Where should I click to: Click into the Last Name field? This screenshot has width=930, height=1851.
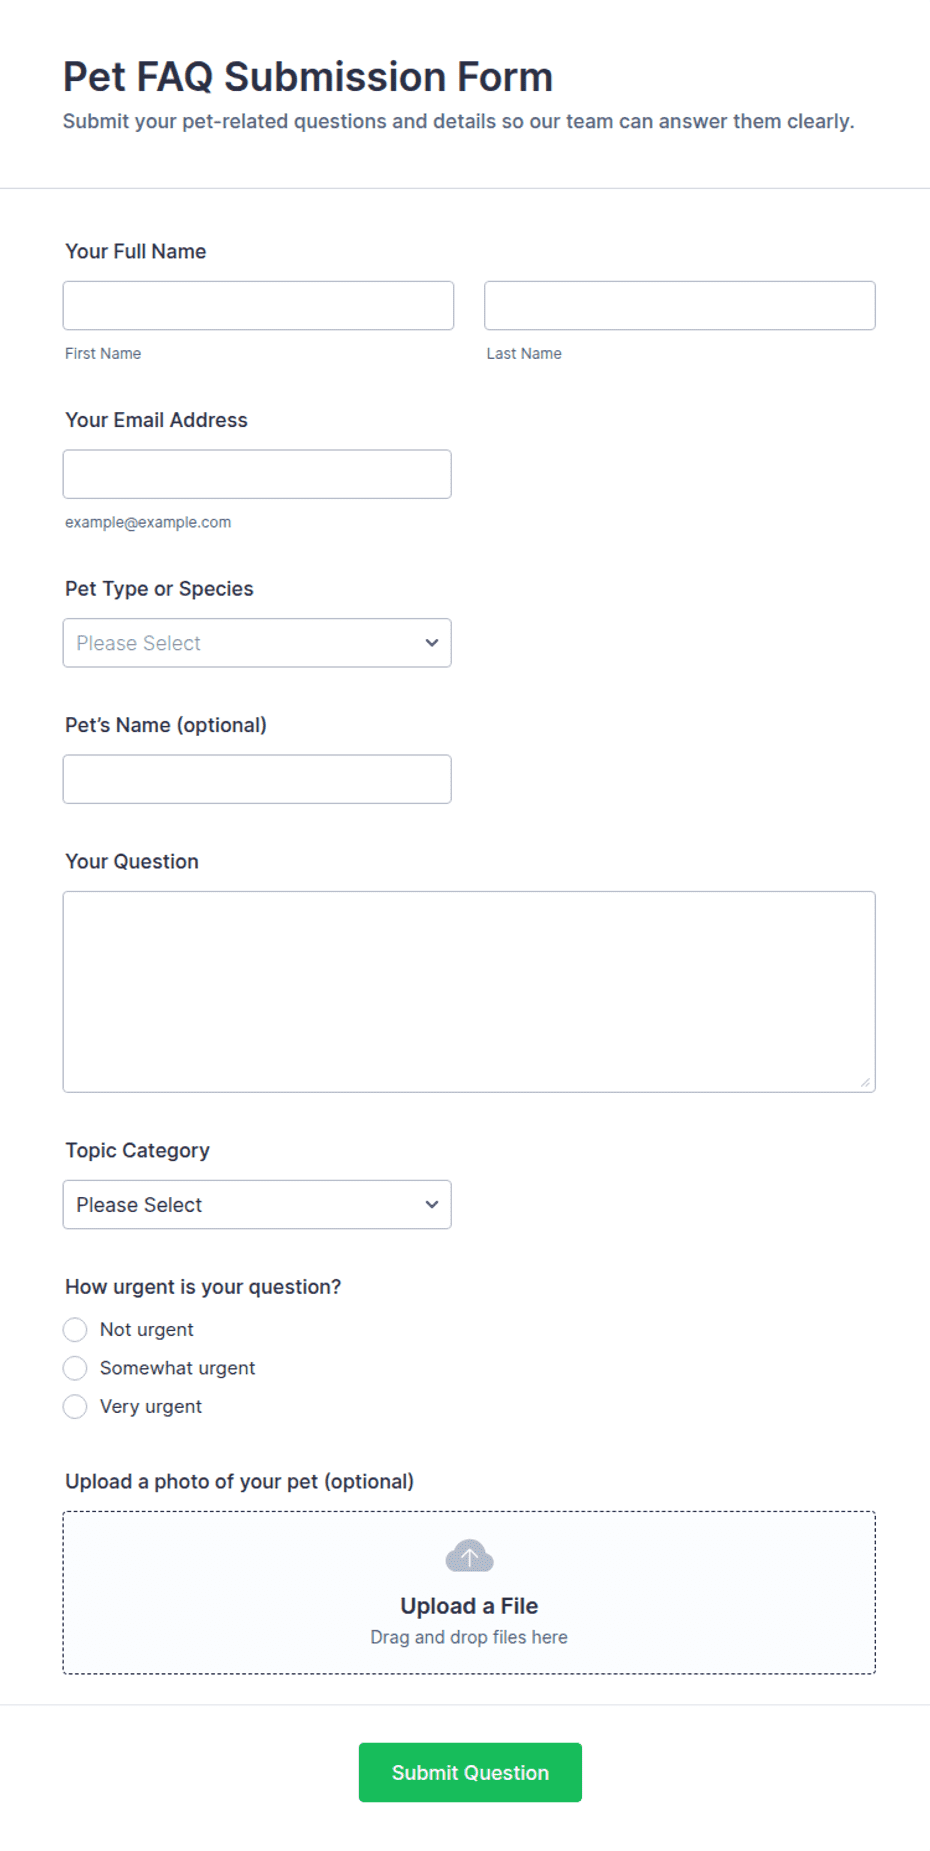[680, 305]
